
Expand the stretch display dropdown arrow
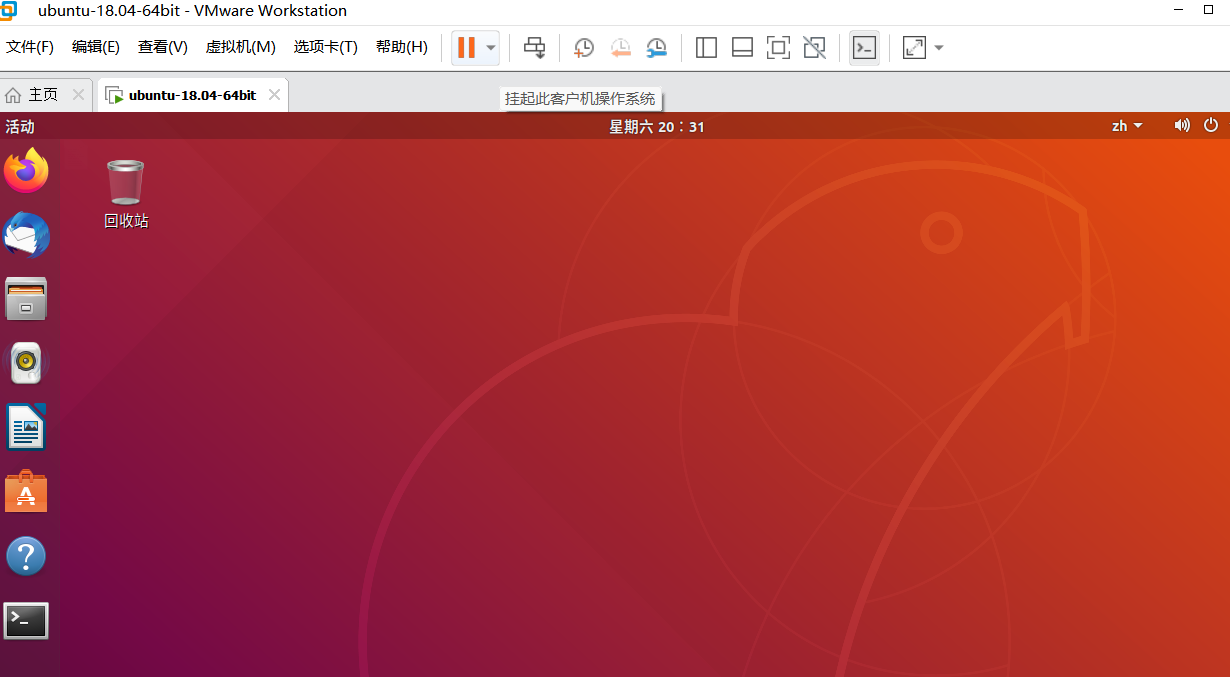coord(938,47)
